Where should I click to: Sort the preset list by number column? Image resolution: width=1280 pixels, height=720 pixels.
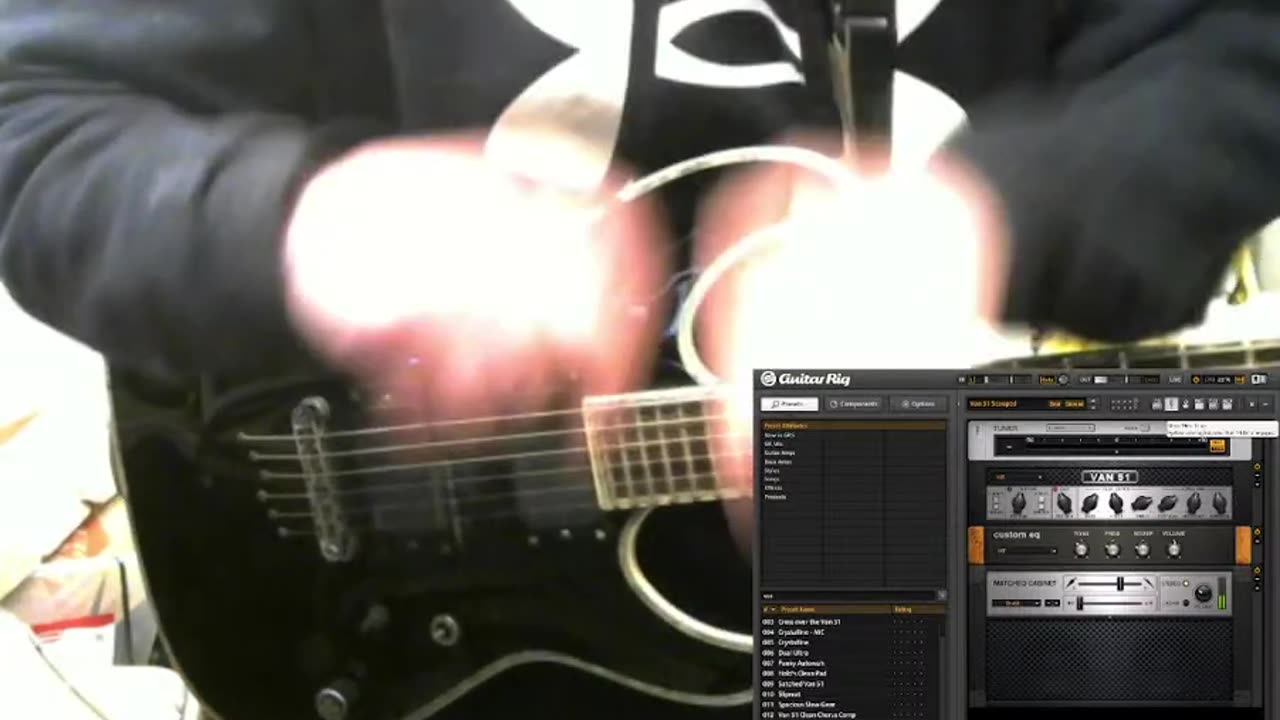click(769, 609)
